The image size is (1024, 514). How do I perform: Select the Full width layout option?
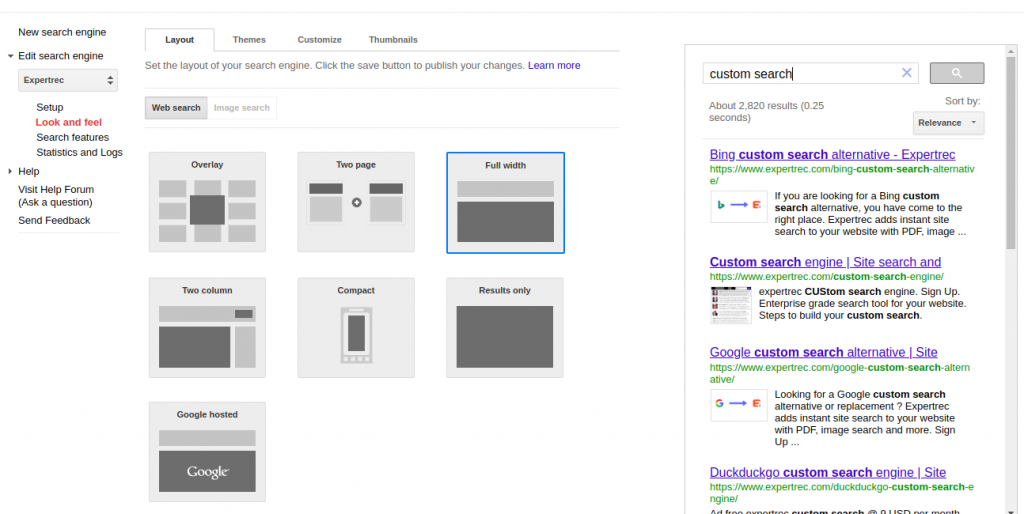pyautogui.click(x=505, y=202)
